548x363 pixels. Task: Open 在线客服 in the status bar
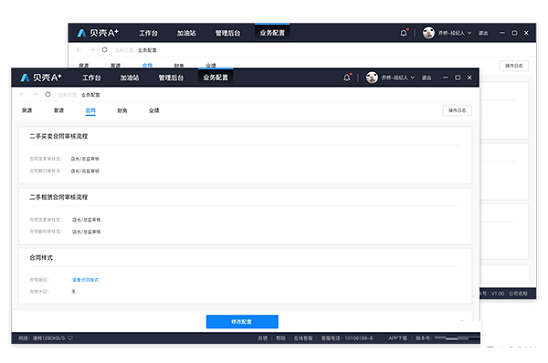pyautogui.click(x=303, y=338)
